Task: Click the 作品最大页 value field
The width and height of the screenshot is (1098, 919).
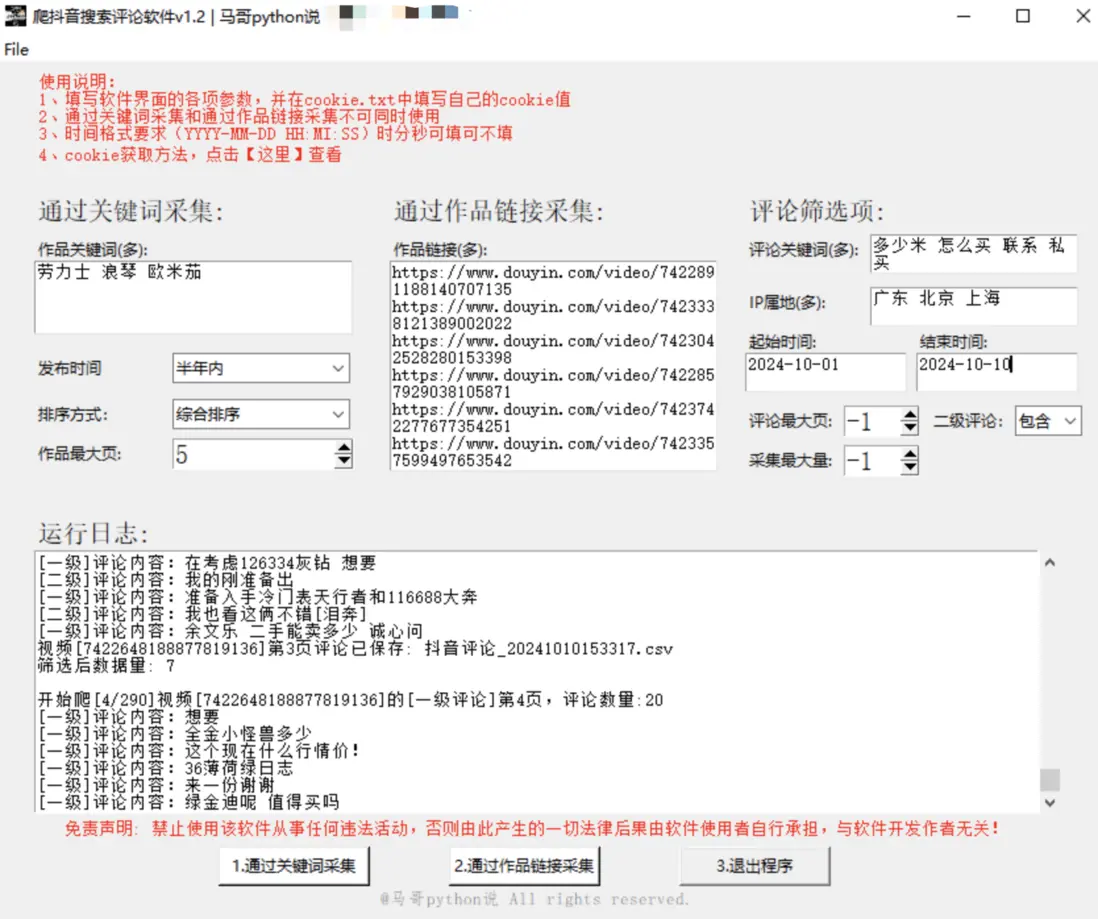Action: 253,455
